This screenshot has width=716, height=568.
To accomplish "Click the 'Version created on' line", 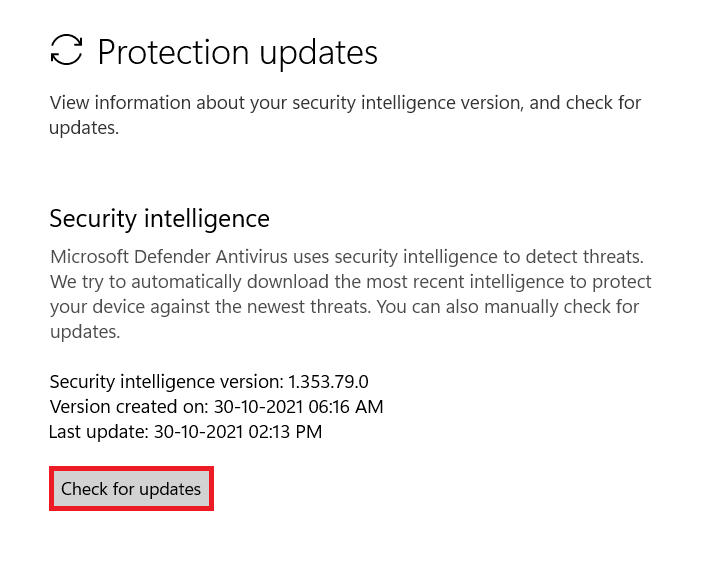I will pyautogui.click(x=216, y=407).
